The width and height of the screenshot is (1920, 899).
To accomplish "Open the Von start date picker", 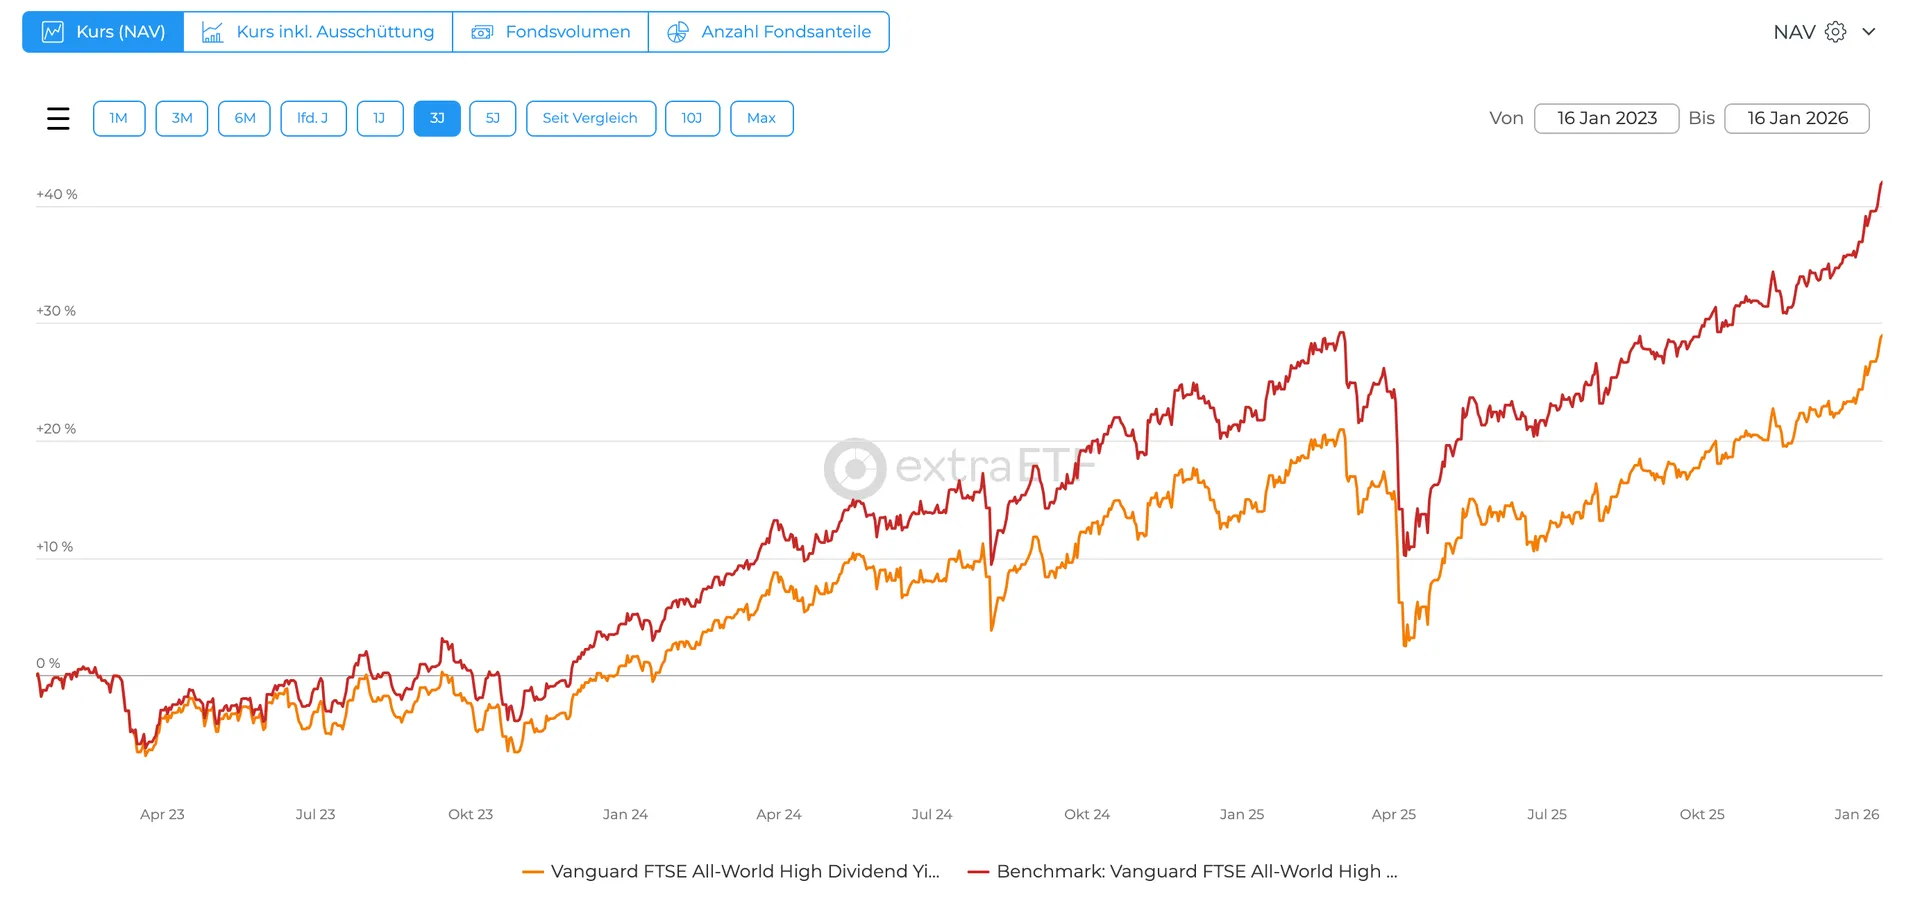I will tap(1606, 118).
